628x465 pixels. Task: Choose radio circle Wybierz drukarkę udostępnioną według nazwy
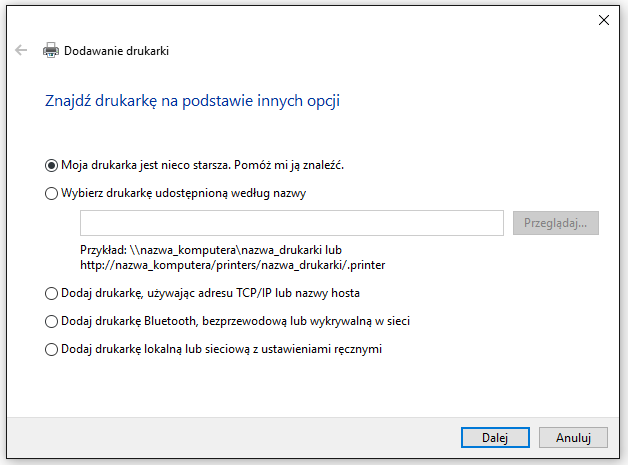[51, 193]
